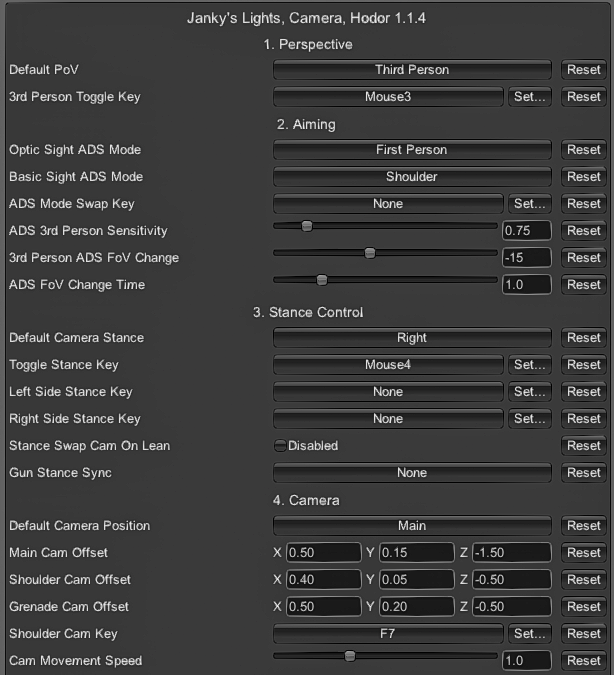614x675 pixels.
Task: Click the Left Side Stance Key binding field
Action: click(x=387, y=392)
